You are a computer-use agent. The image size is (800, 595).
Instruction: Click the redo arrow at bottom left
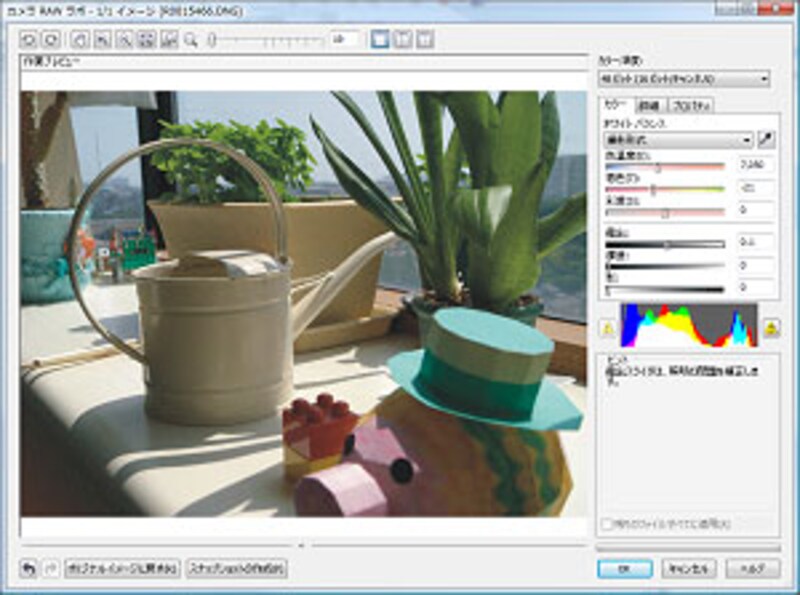51,568
